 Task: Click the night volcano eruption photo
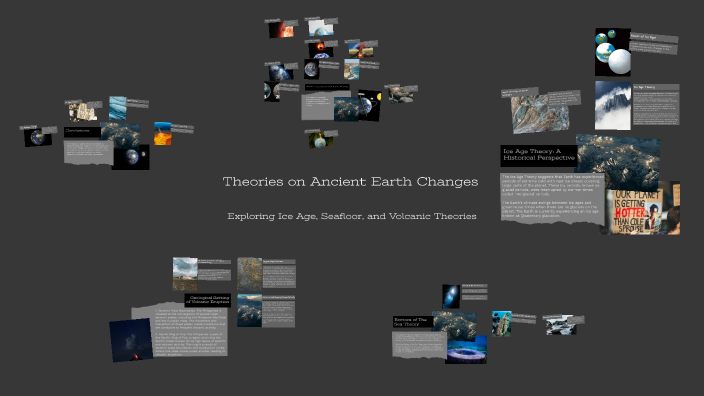tap(131, 340)
